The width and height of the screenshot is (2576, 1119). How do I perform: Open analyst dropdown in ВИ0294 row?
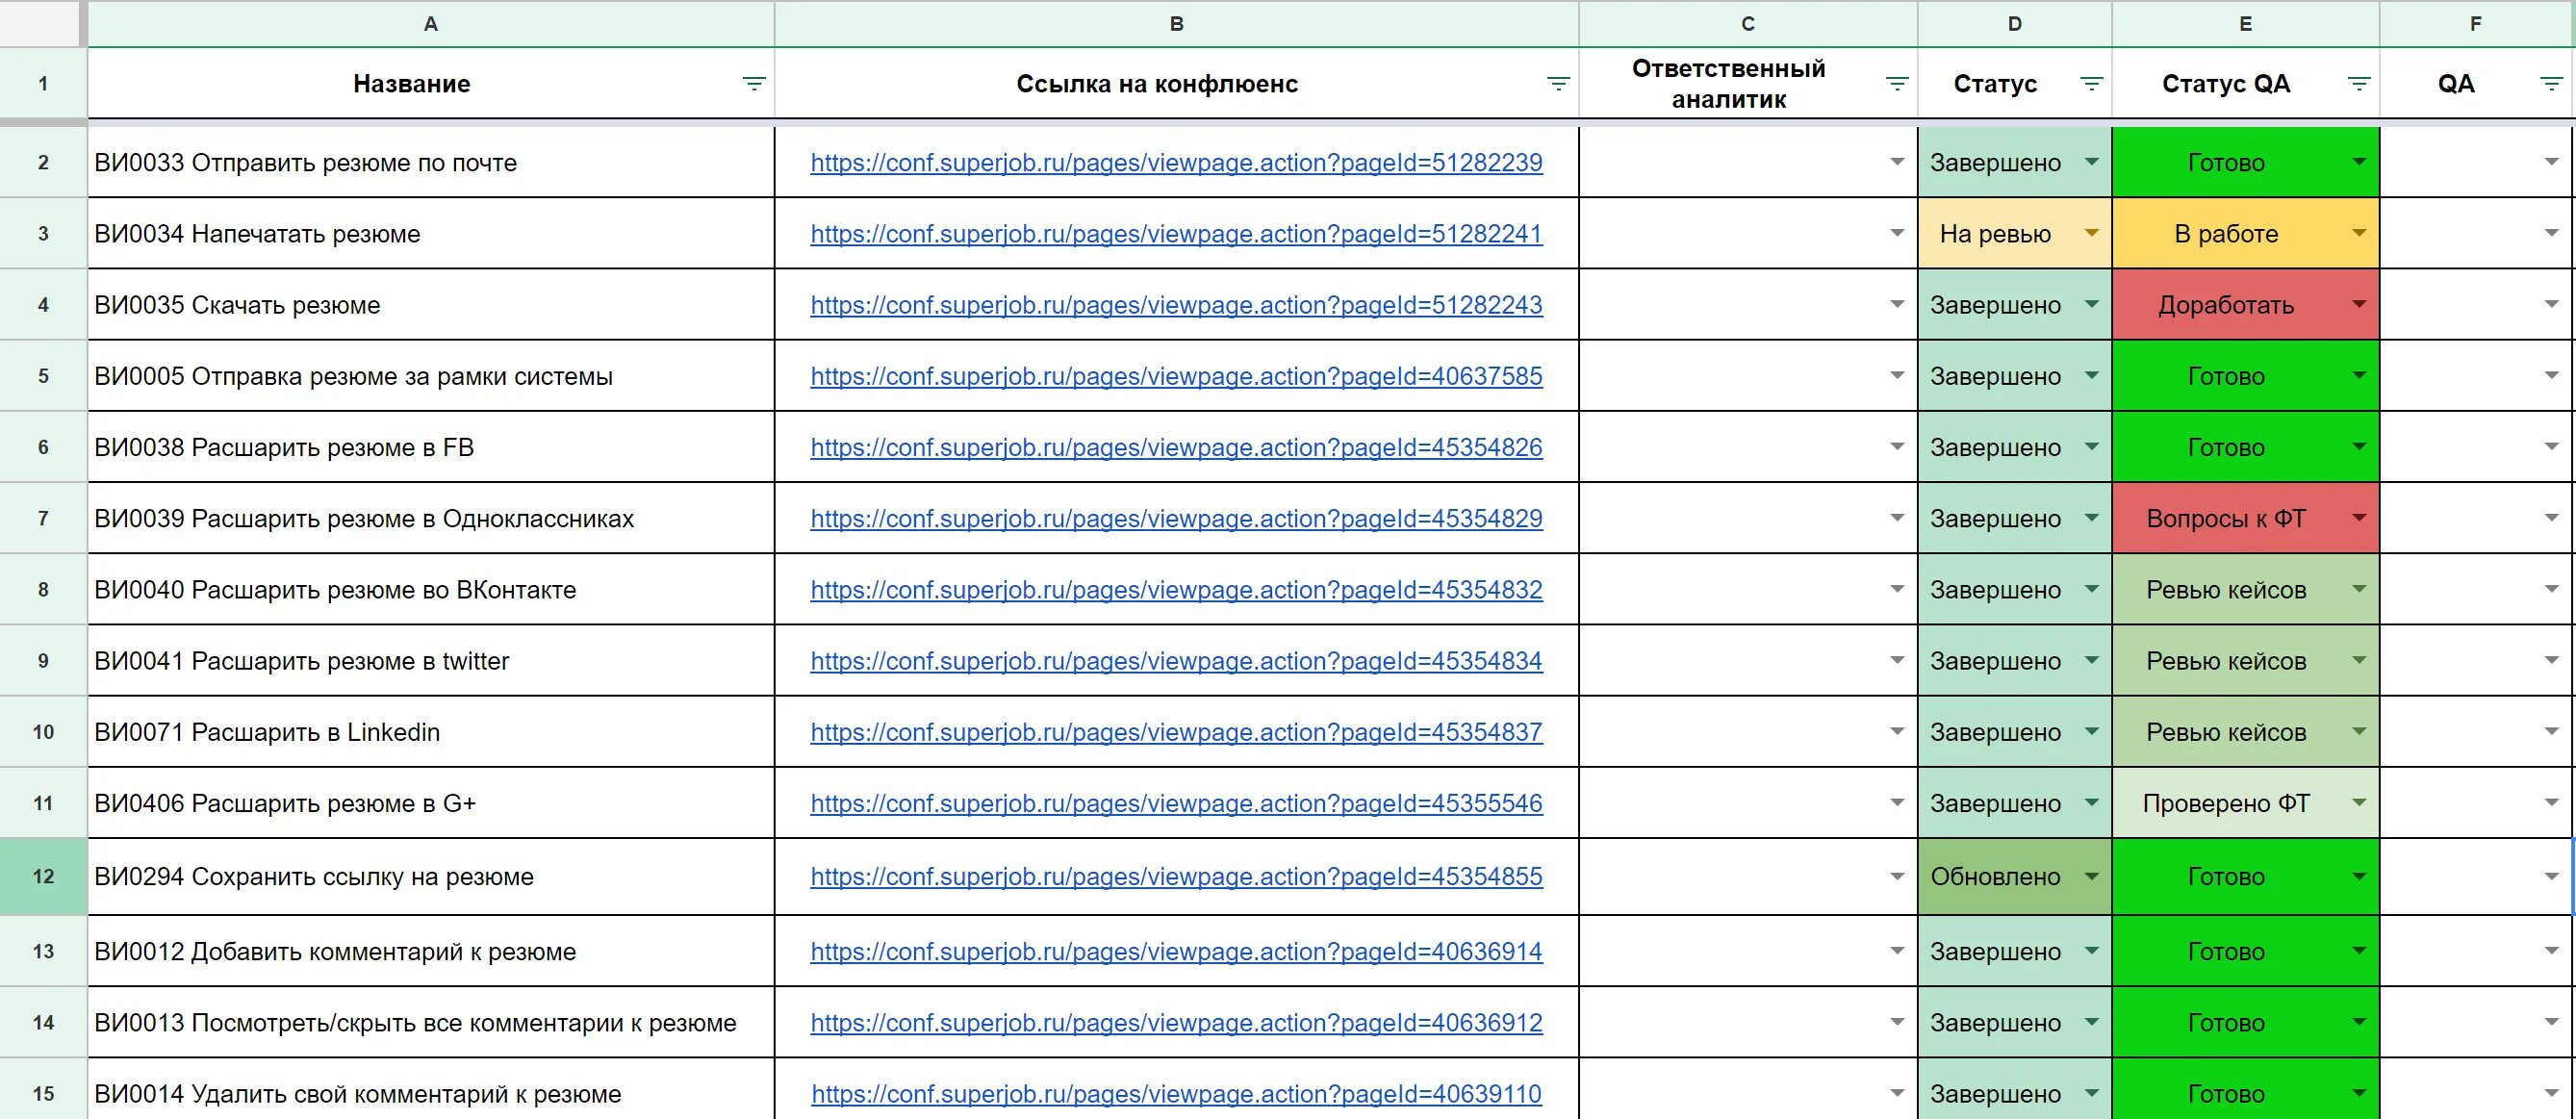[1897, 876]
